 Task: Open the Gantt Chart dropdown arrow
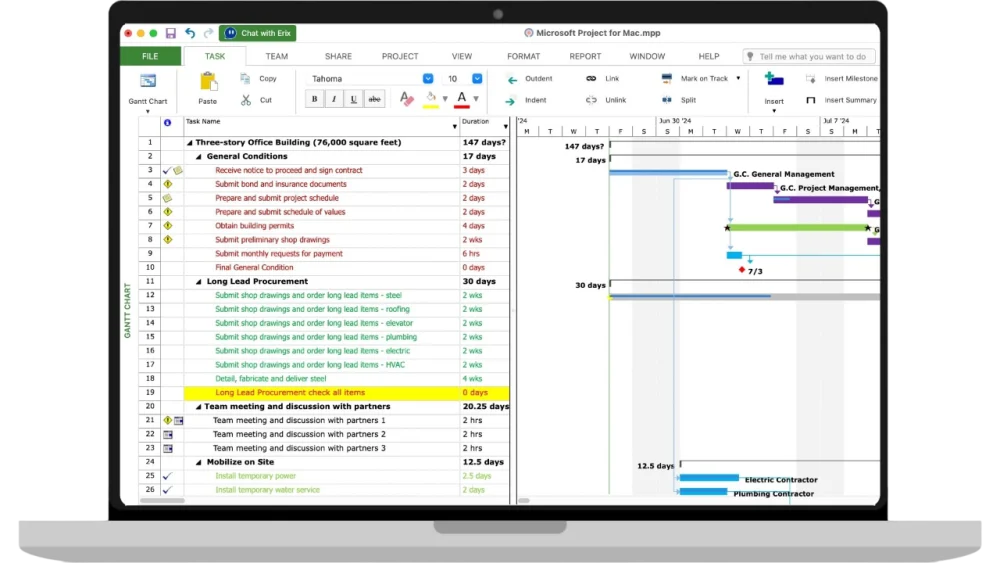148,112
